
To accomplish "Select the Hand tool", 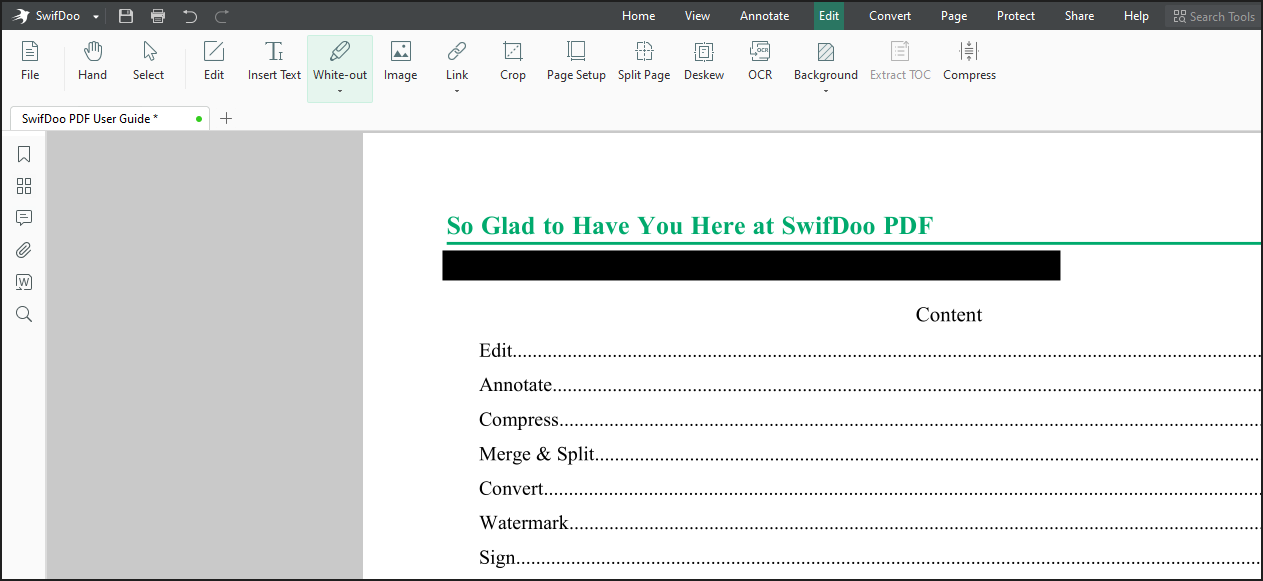I will (x=92, y=61).
